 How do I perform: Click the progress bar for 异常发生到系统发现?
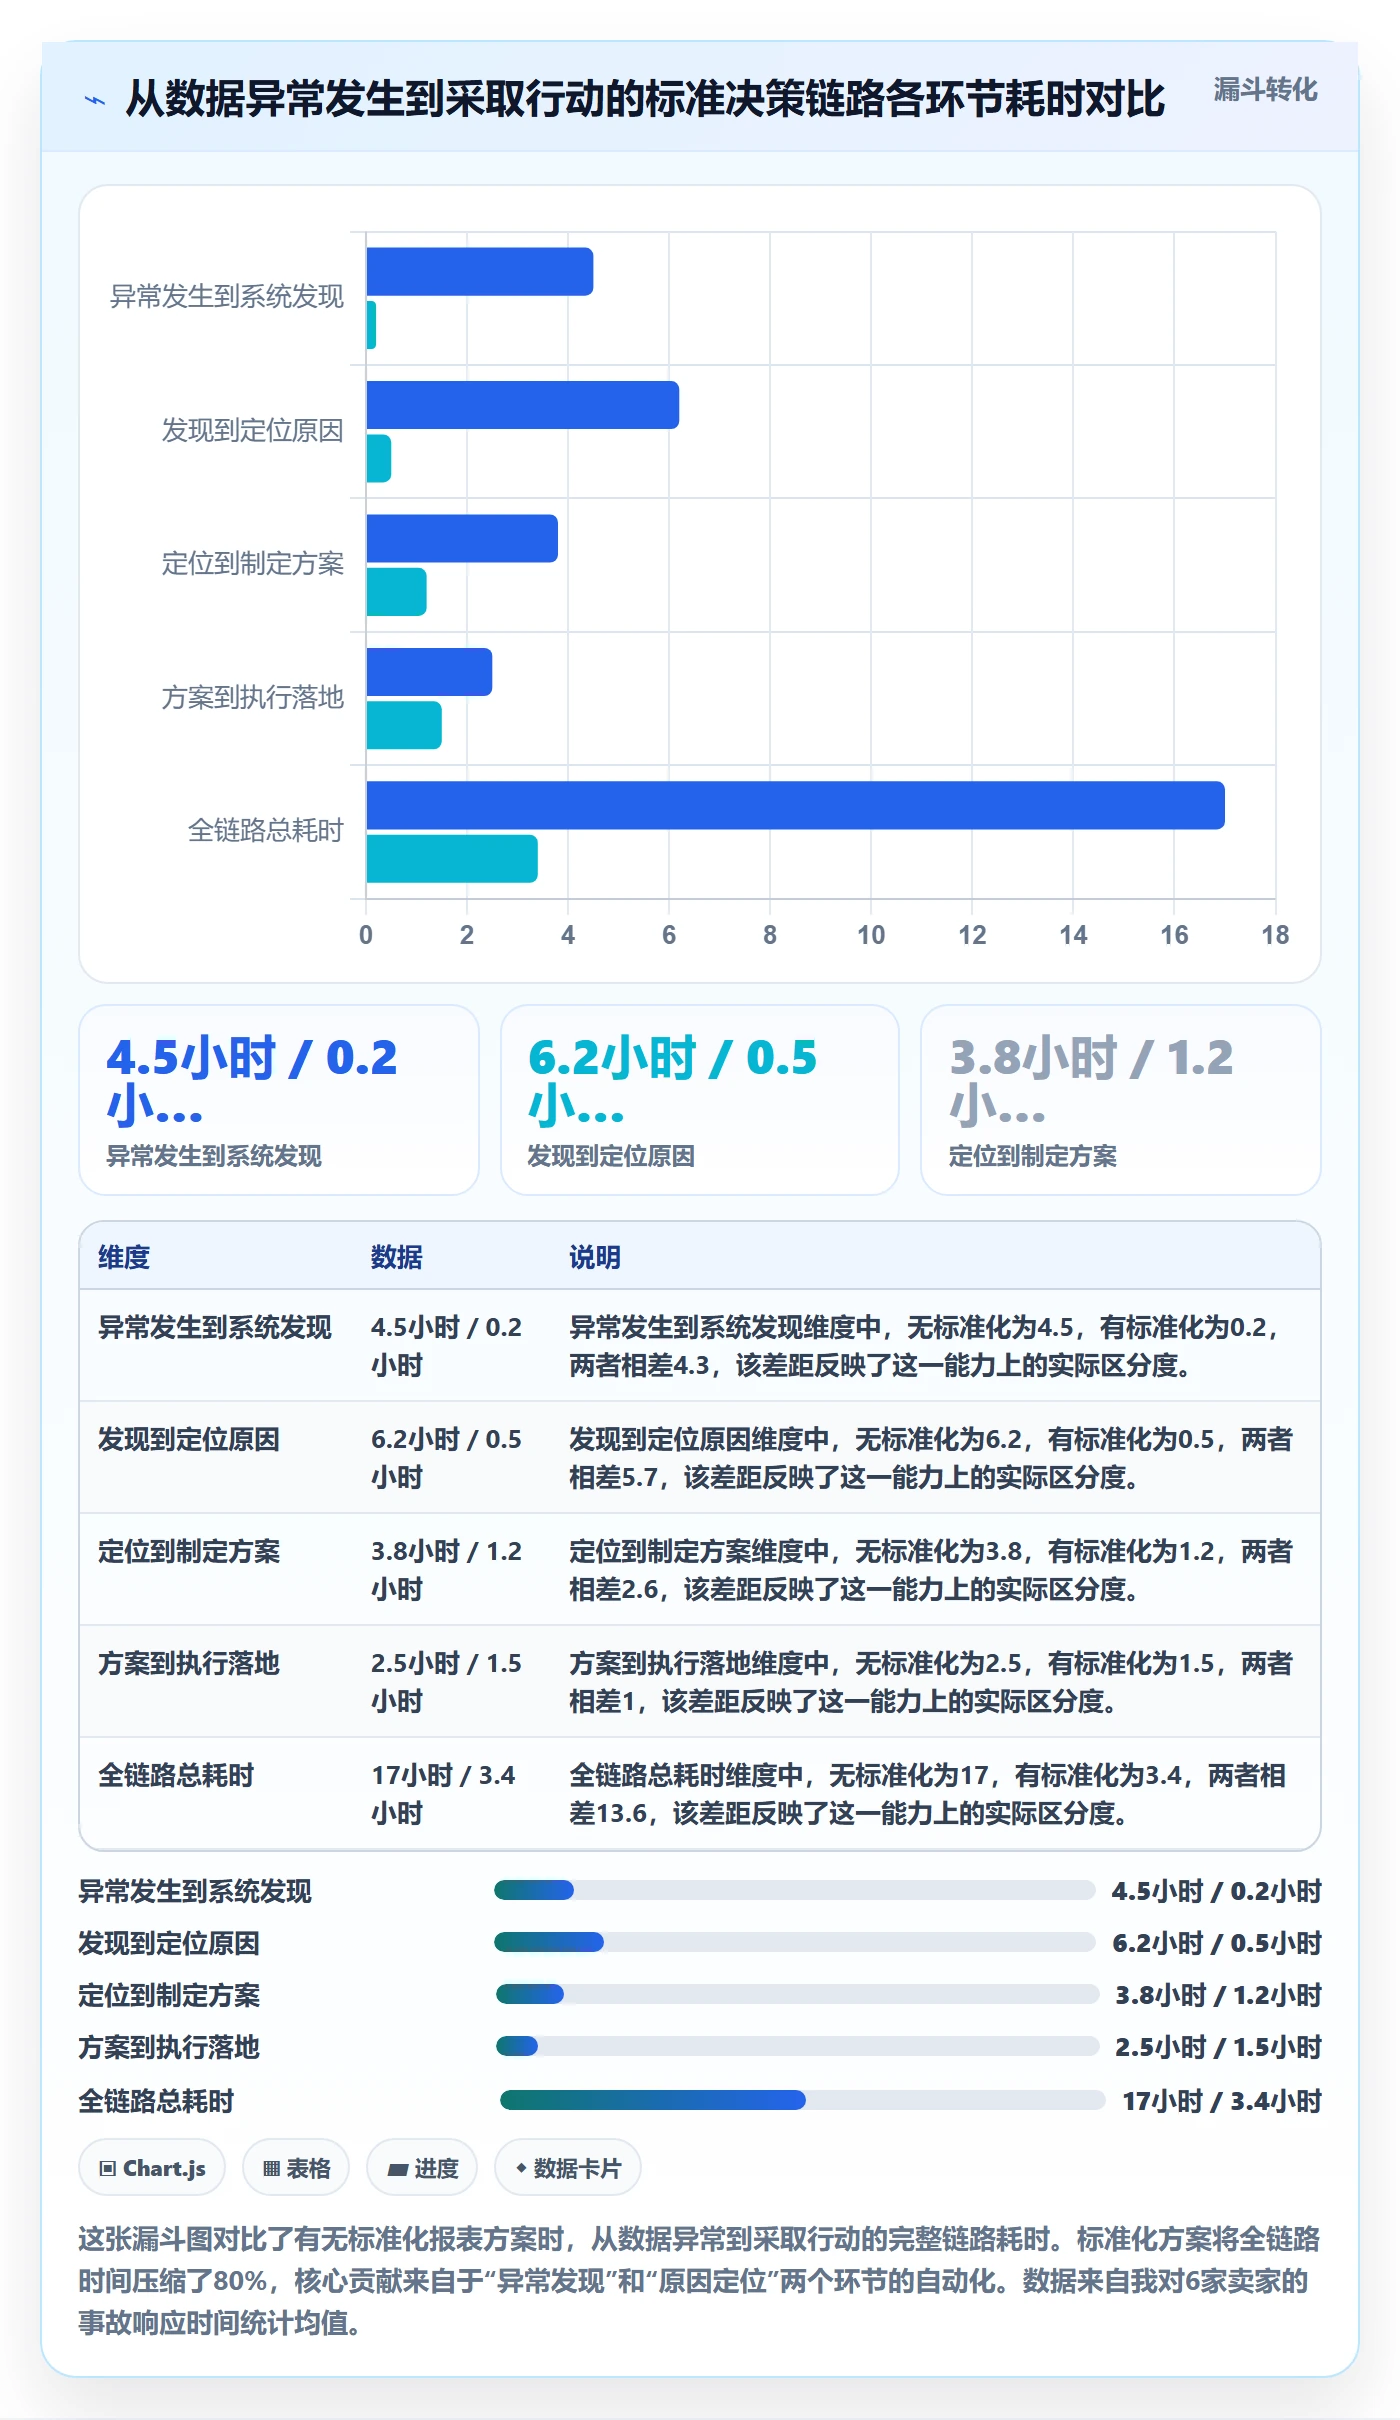[795, 1890]
